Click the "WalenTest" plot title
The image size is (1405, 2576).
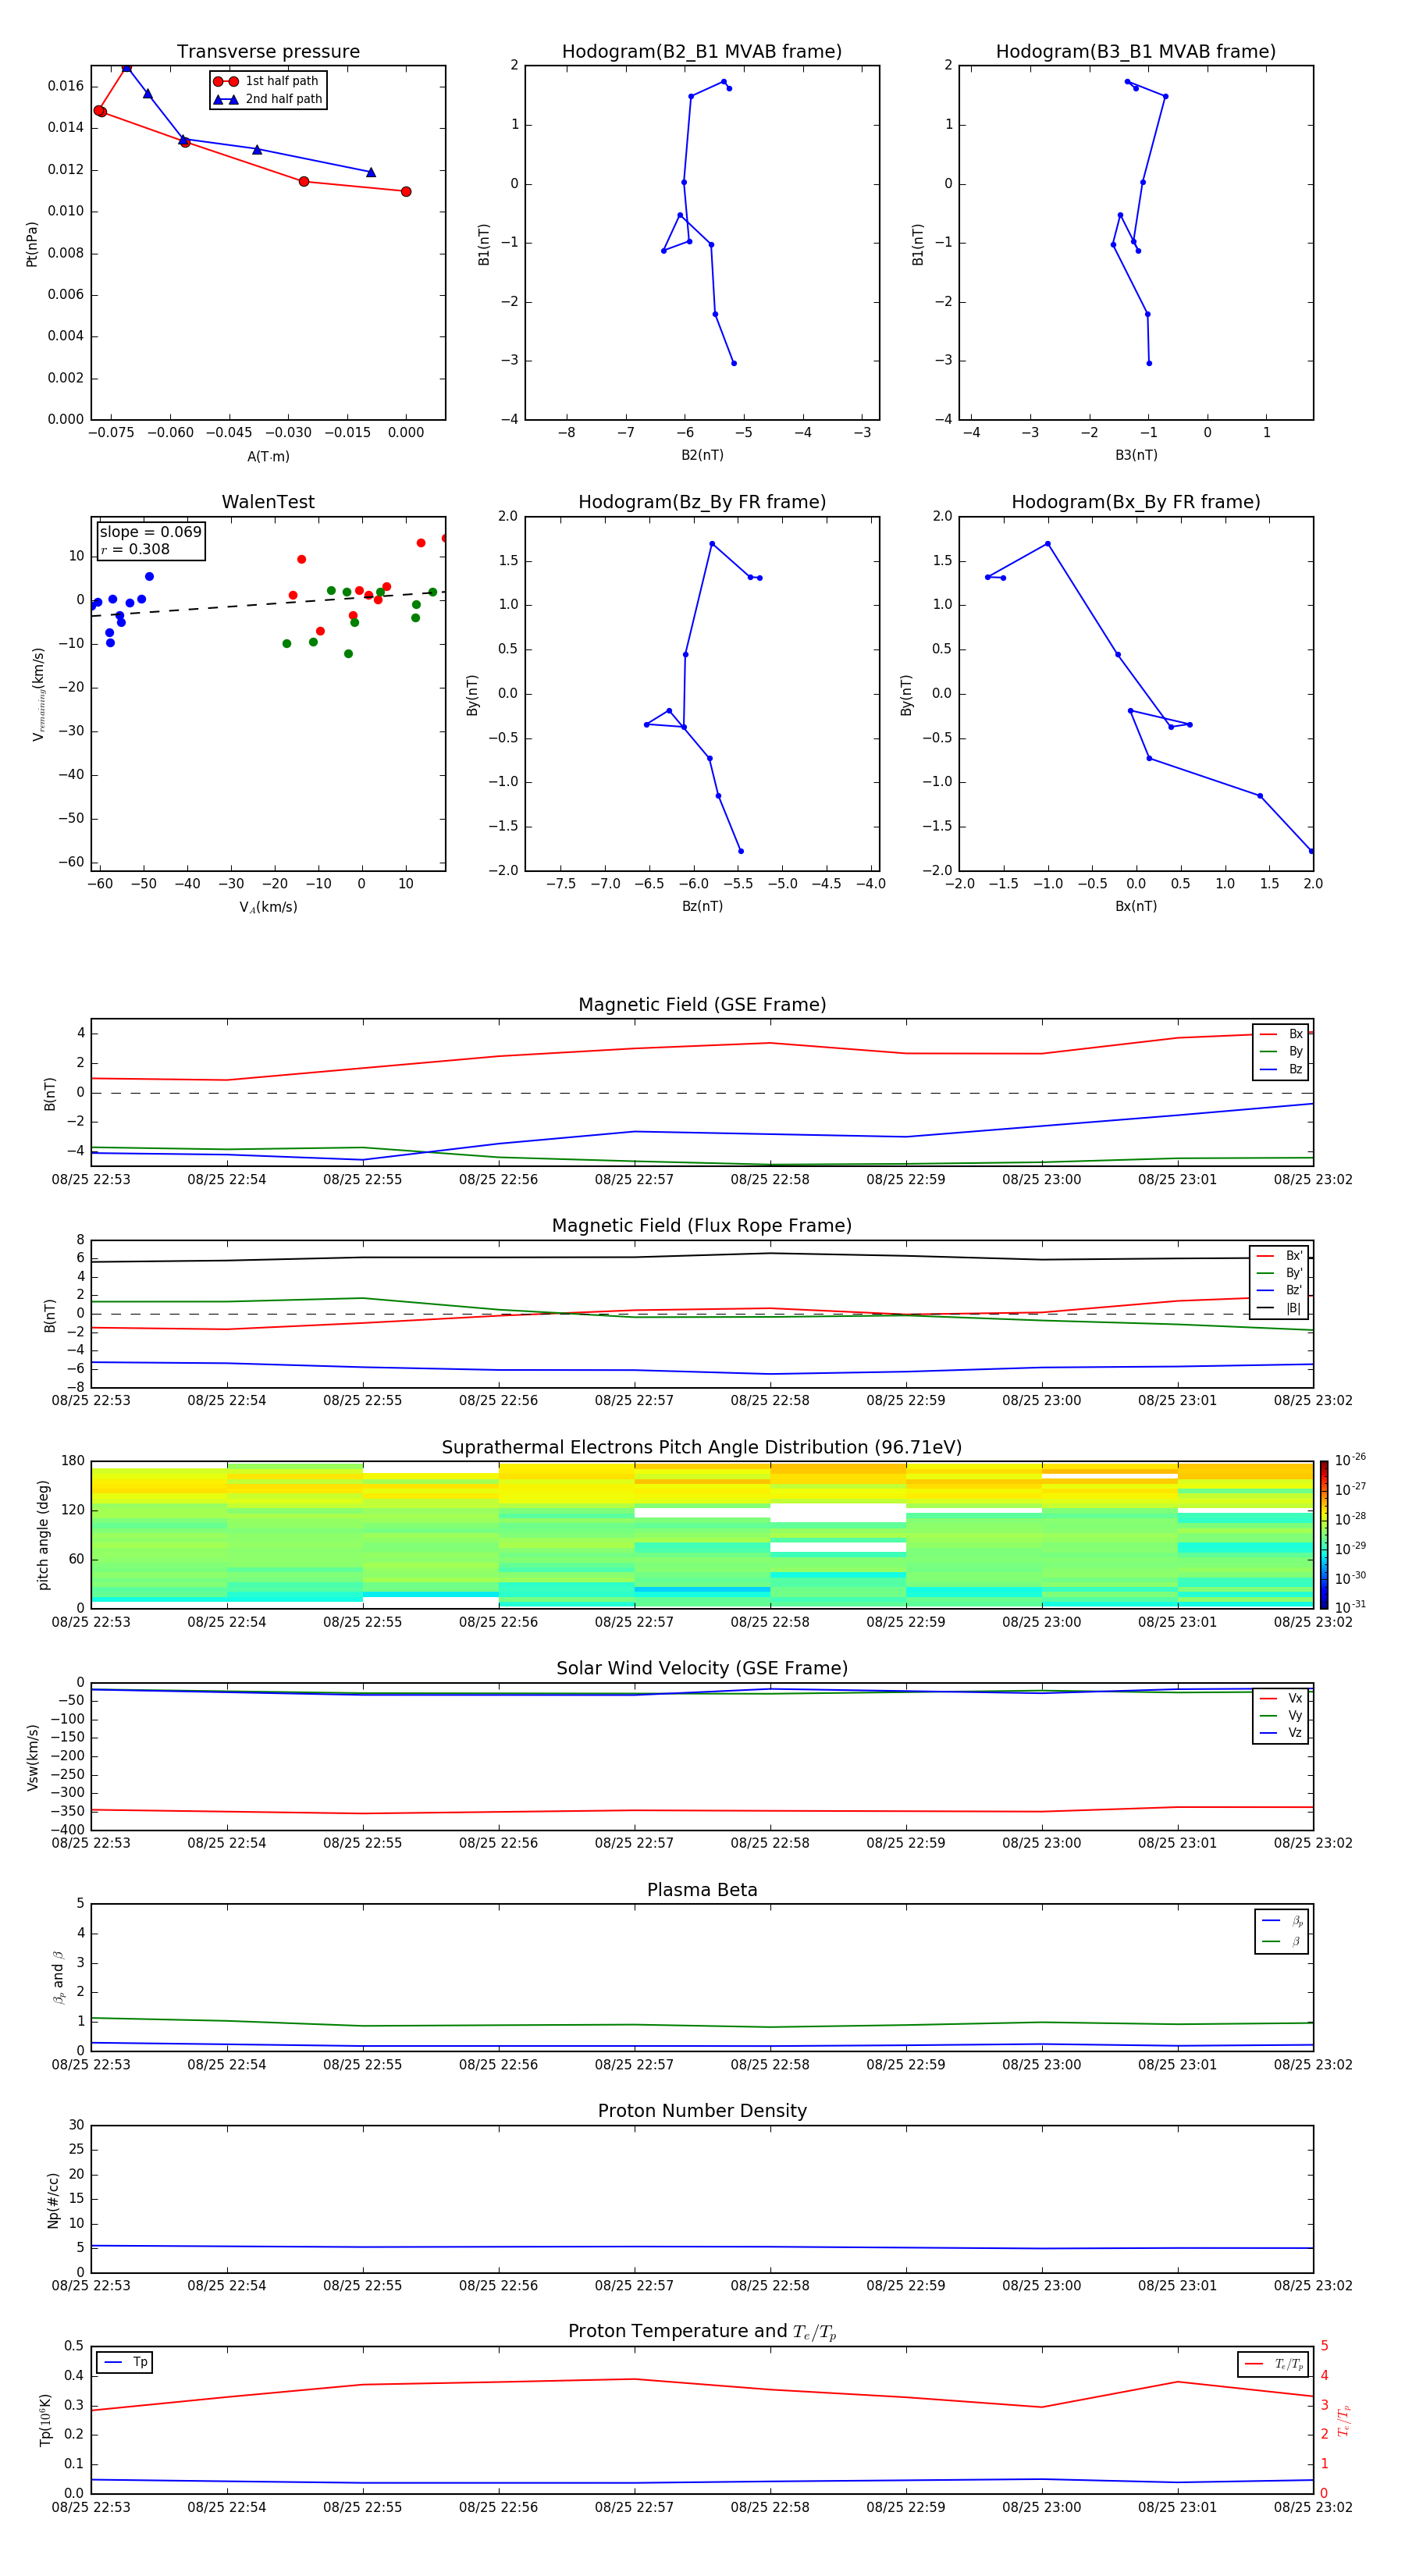(x=268, y=502)
